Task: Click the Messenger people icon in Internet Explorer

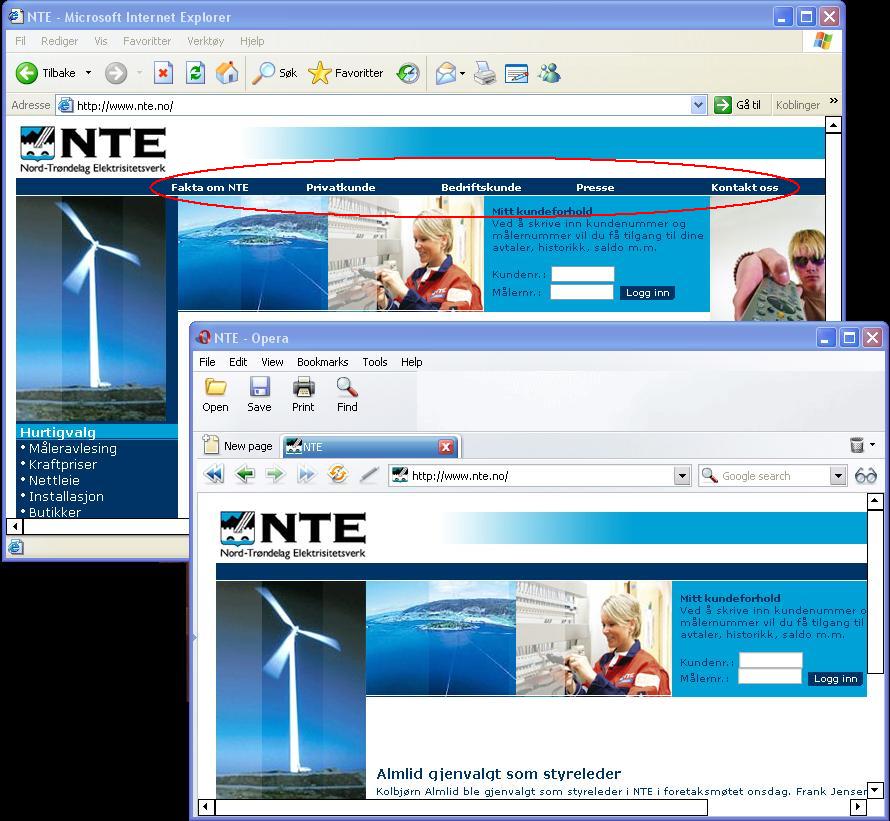Action: pos(549,73)
